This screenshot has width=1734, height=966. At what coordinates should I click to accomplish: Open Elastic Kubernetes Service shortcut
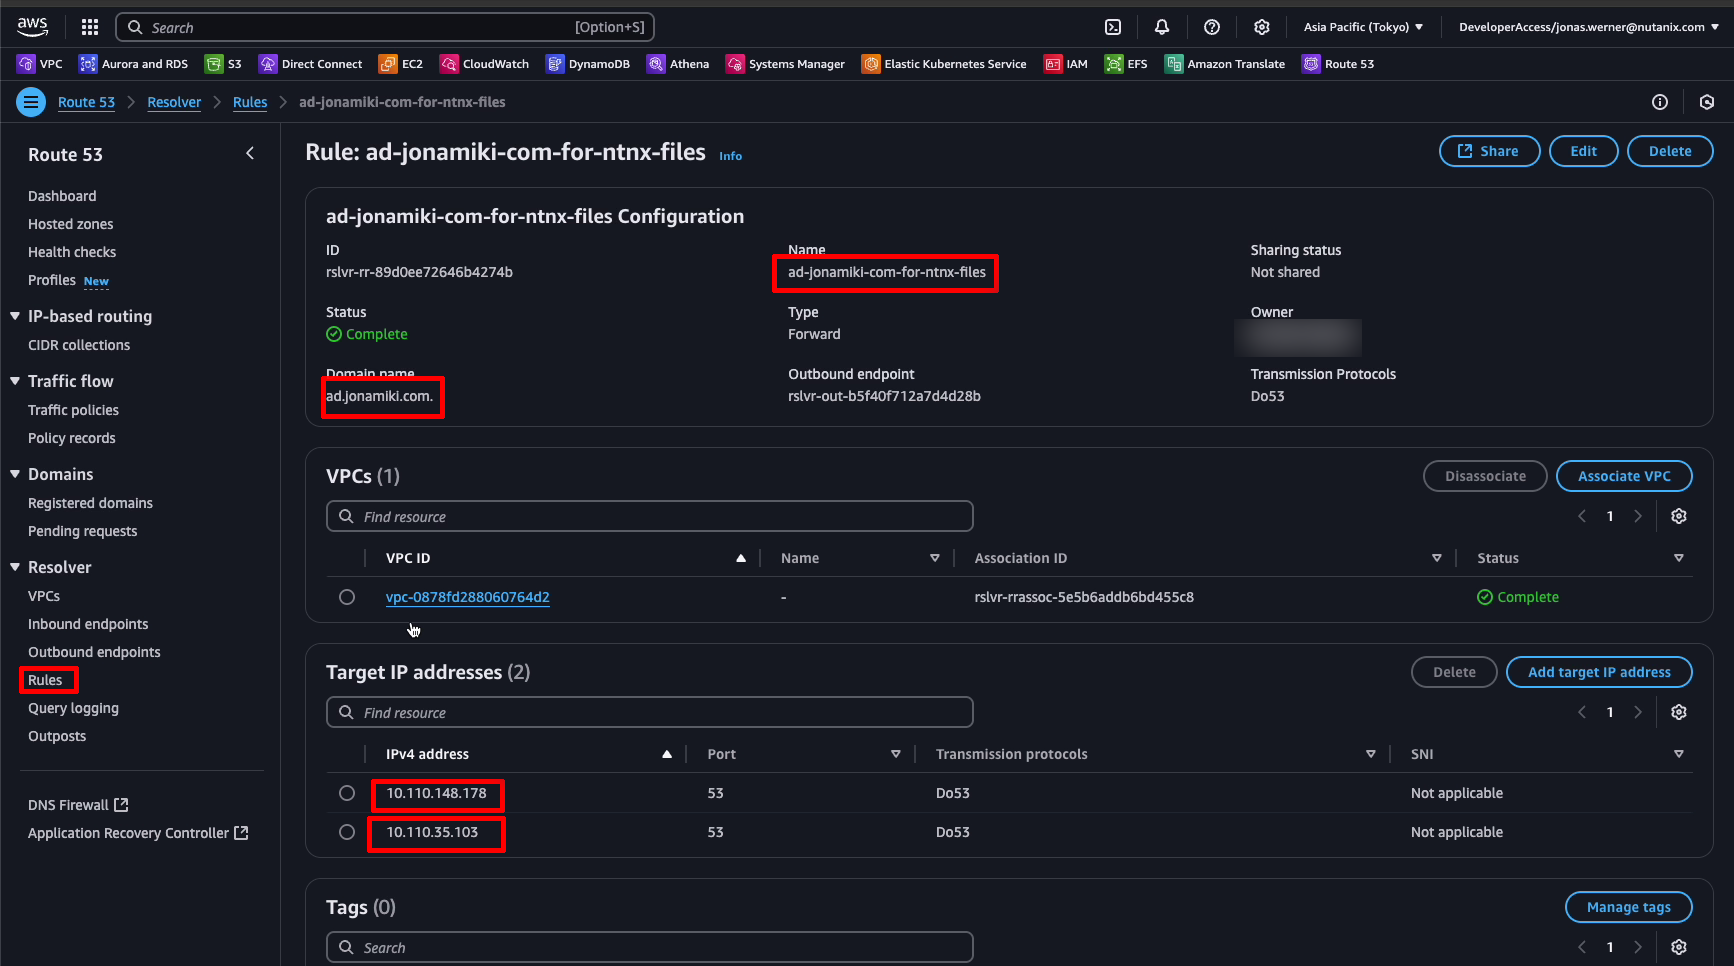945,64
